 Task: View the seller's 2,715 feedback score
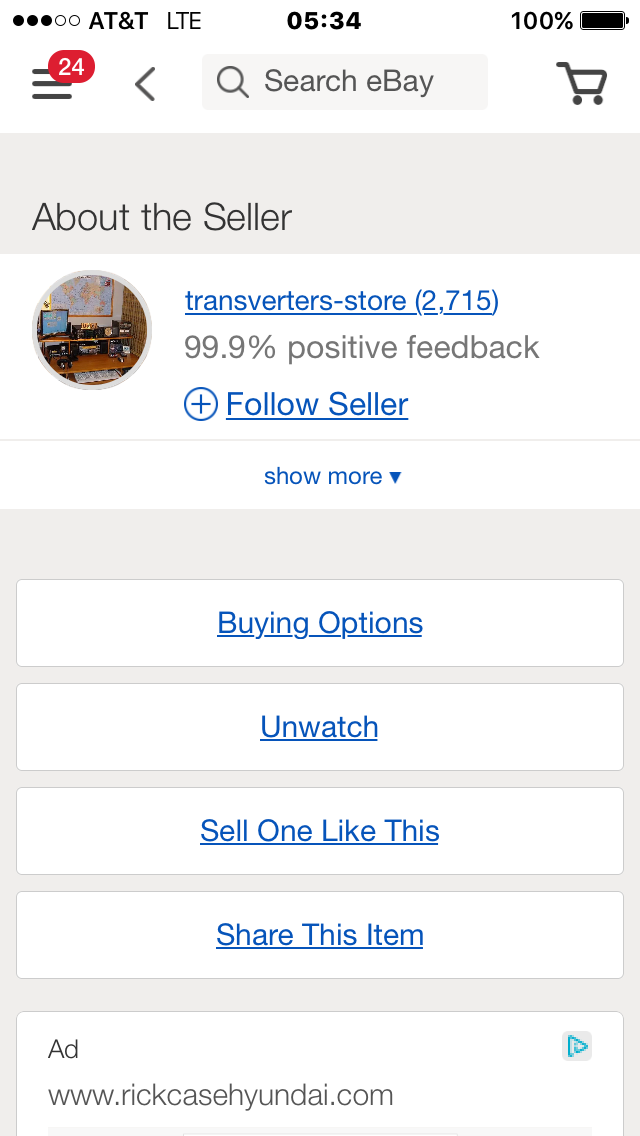point(457,300)
